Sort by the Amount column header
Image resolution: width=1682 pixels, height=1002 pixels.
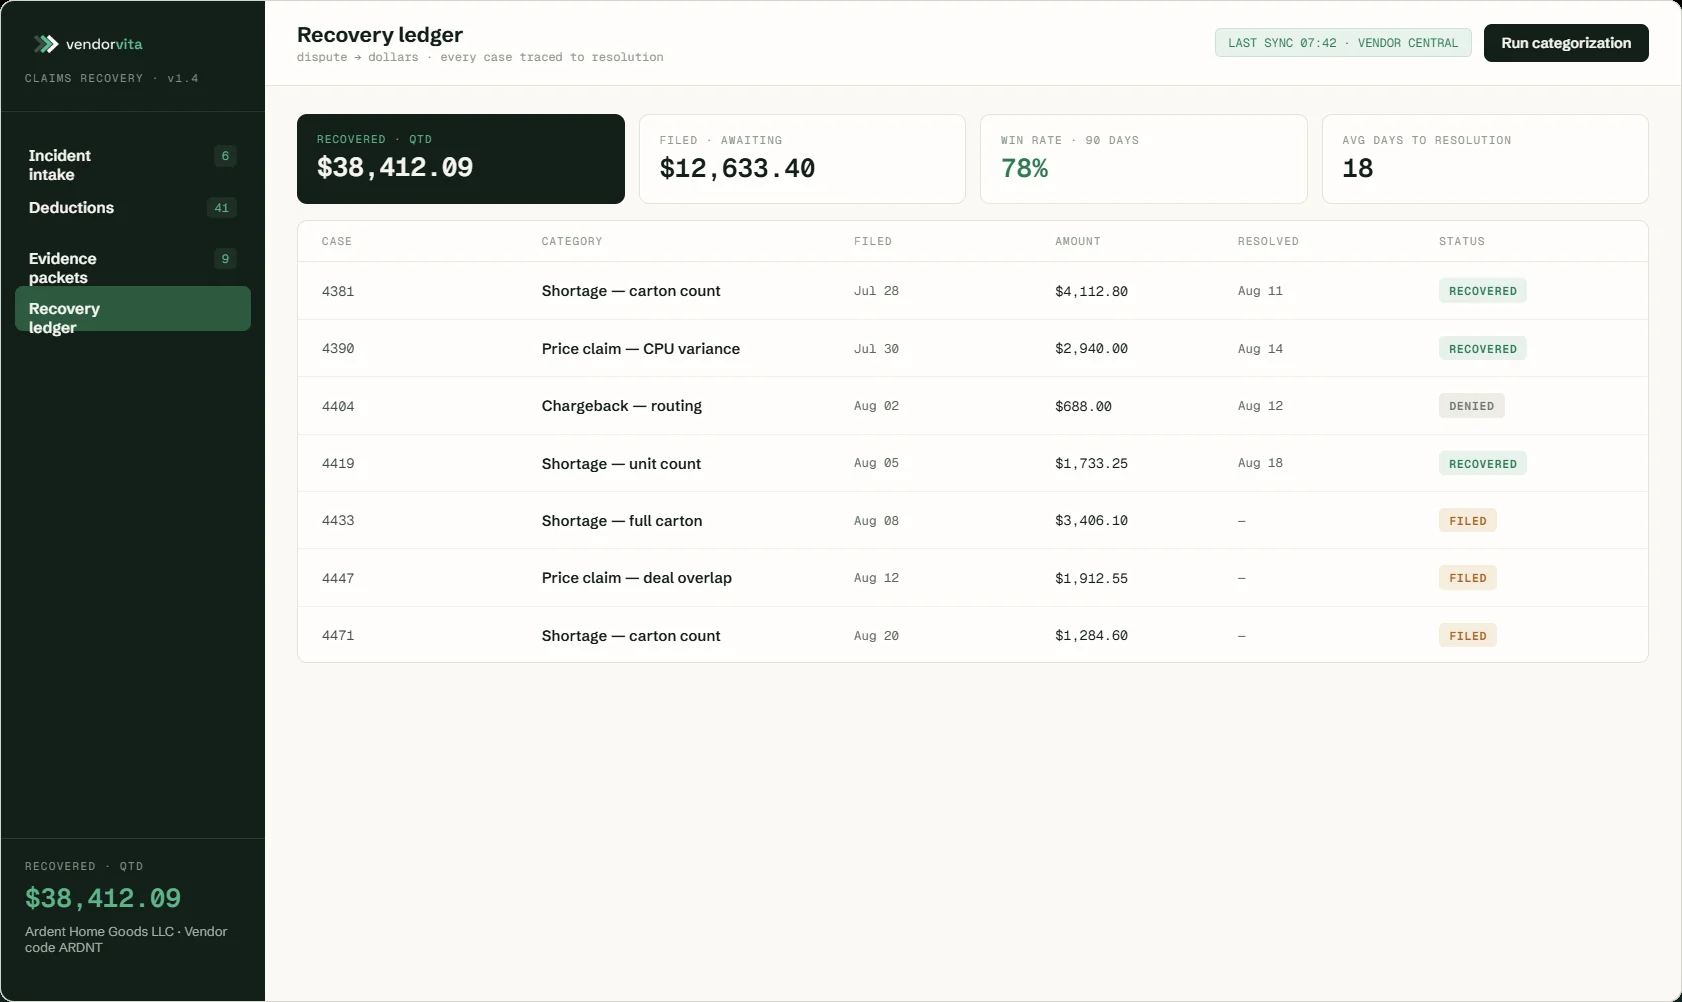coord(1078,242)
